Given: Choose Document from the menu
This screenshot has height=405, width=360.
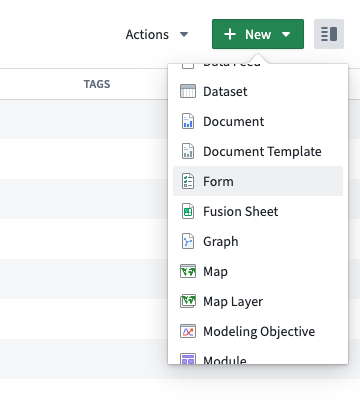Looking at the screenshot, I should click(x=258, y=121).
